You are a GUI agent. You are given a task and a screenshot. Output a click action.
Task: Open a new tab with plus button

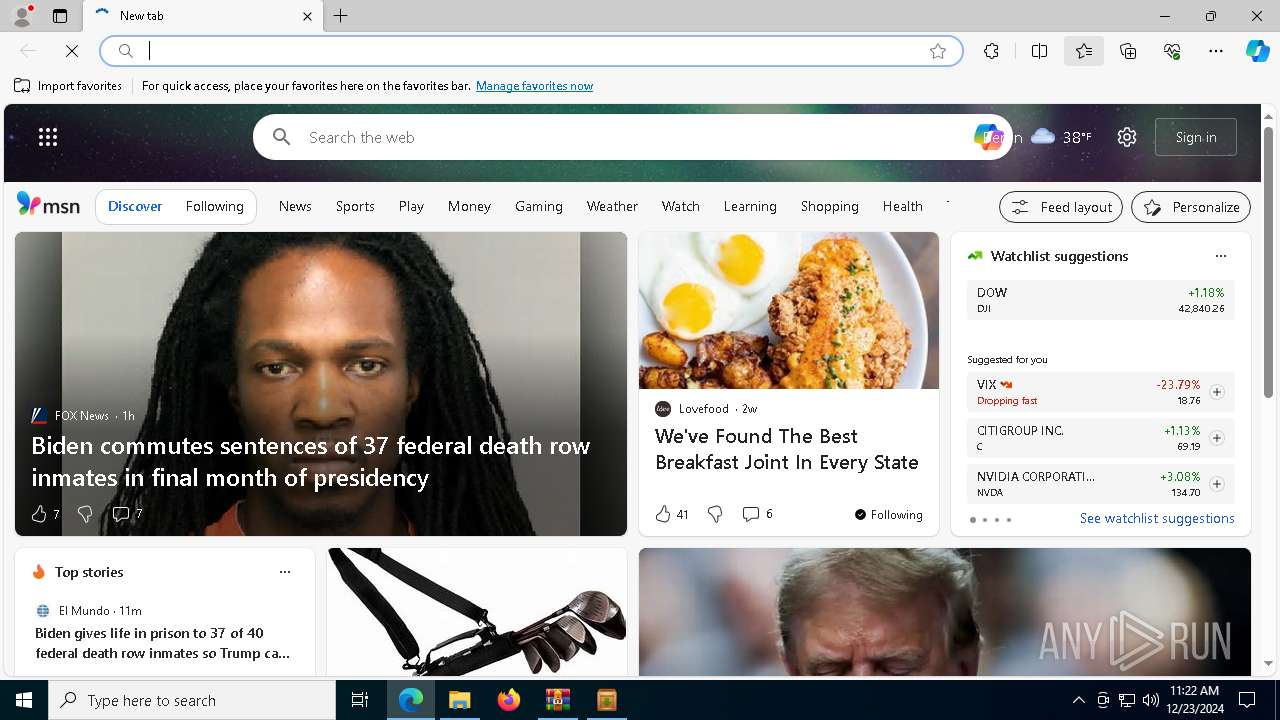pos(341,16)
